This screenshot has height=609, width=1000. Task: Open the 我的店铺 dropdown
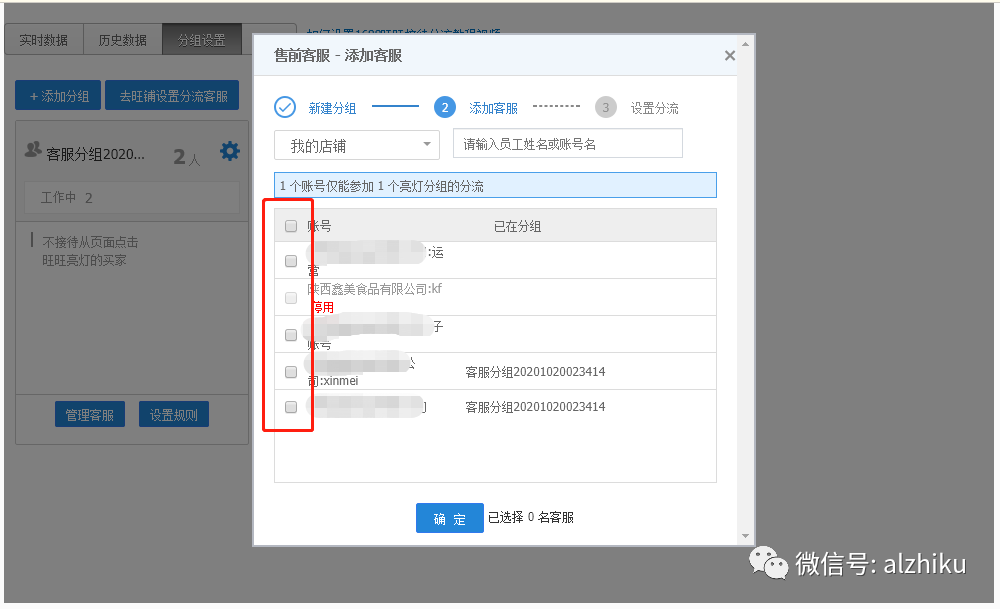pos(357,145)
